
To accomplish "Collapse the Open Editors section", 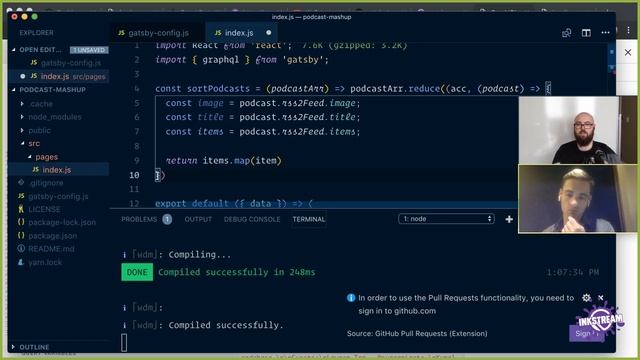I will coord(40,50).
